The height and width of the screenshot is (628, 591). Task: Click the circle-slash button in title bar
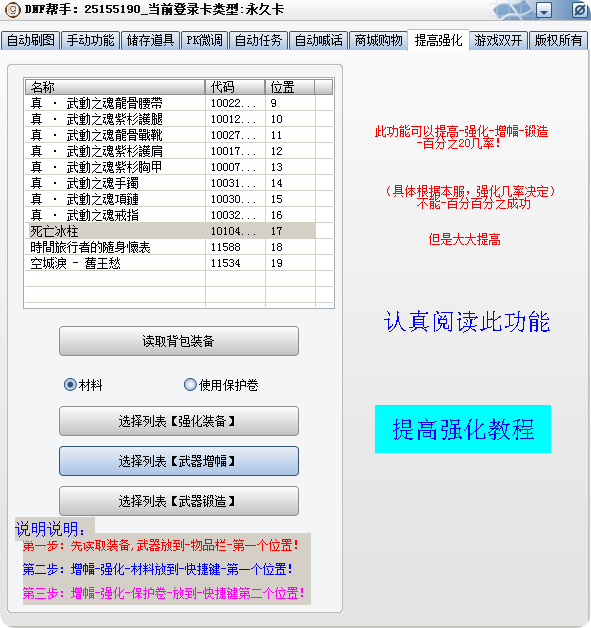coord(579,10)
